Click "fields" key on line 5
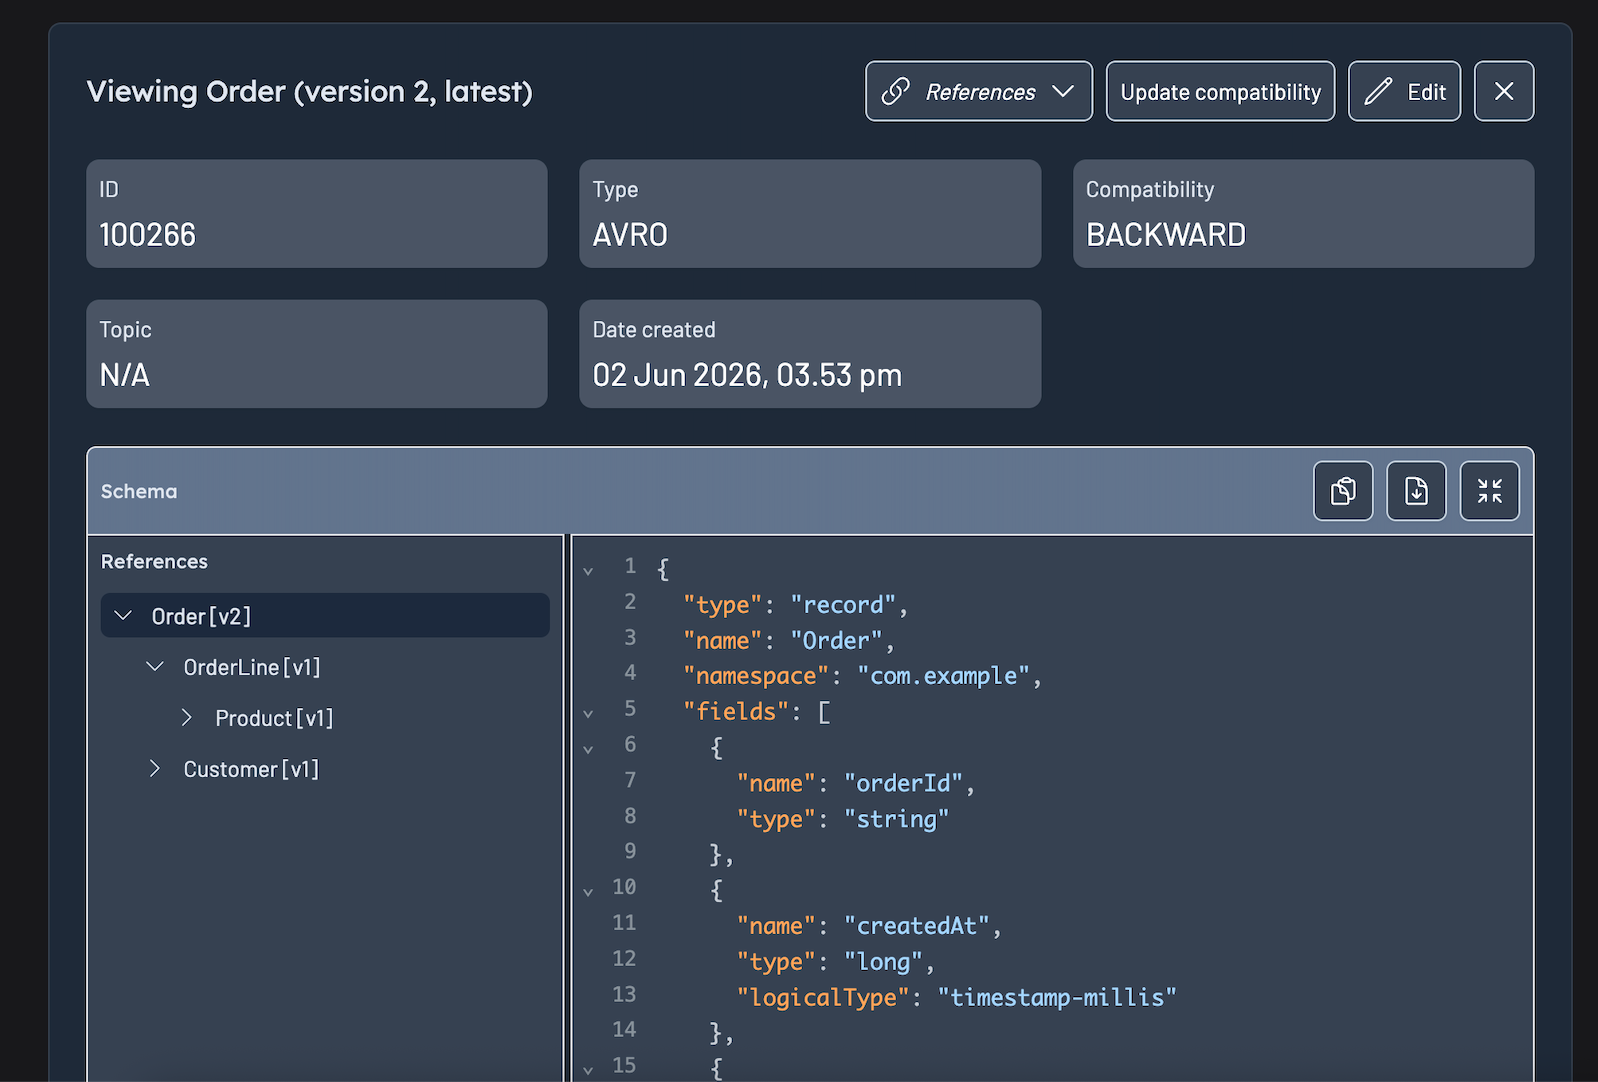Viewport: 1598px width, 1082px height. (x=736, y=711)
